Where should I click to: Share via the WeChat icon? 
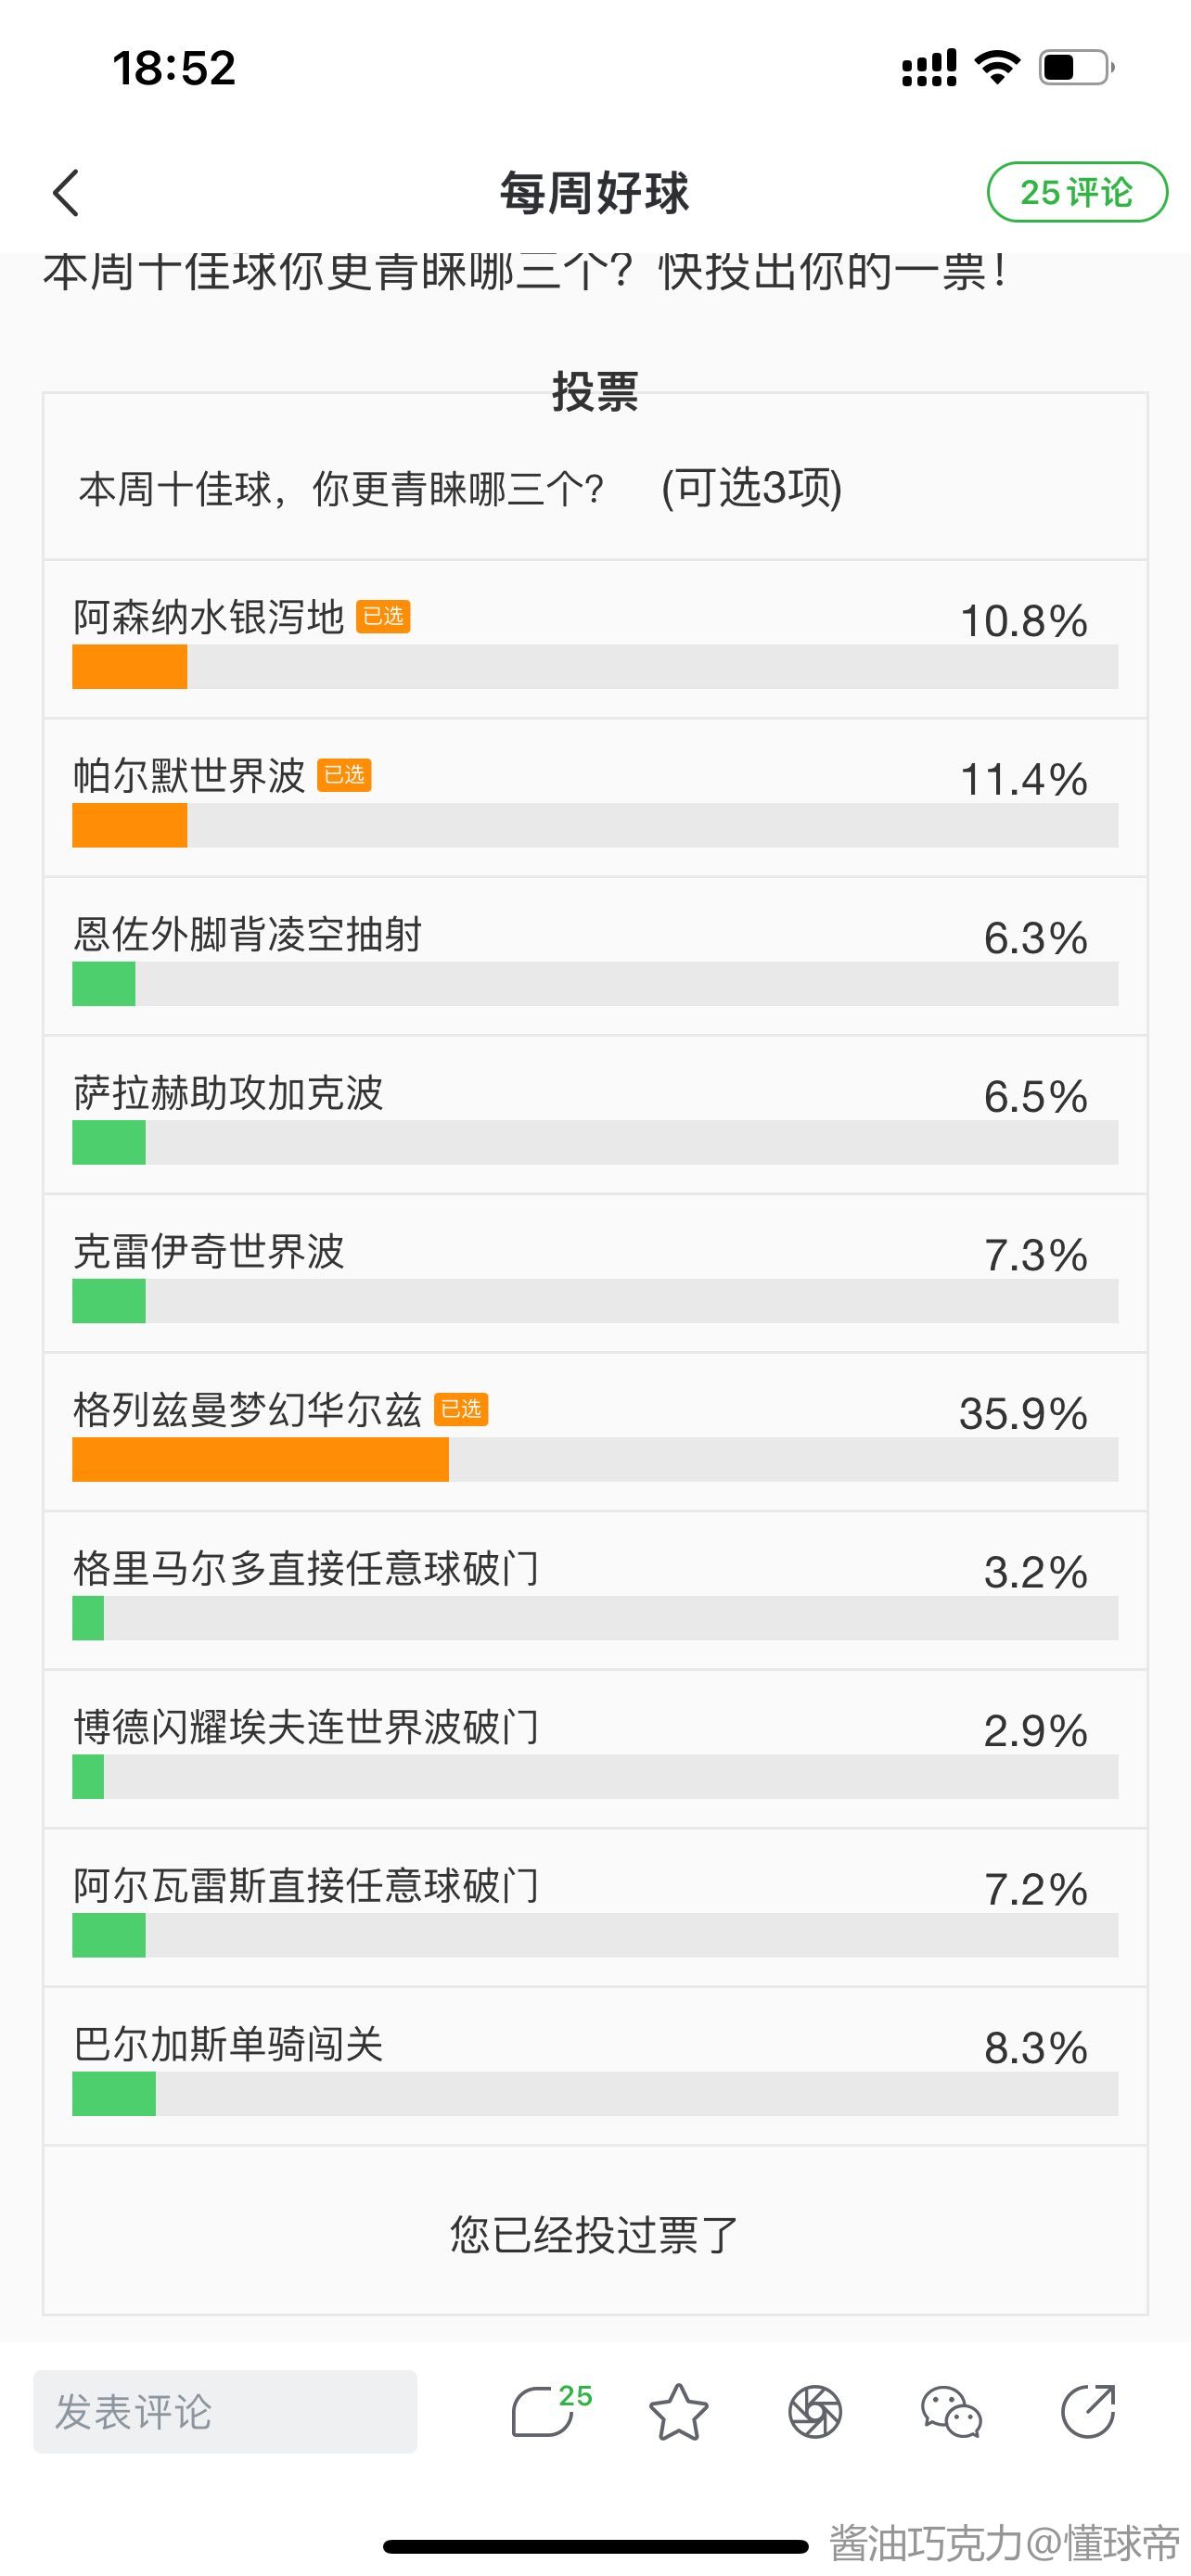point(951,2412)
